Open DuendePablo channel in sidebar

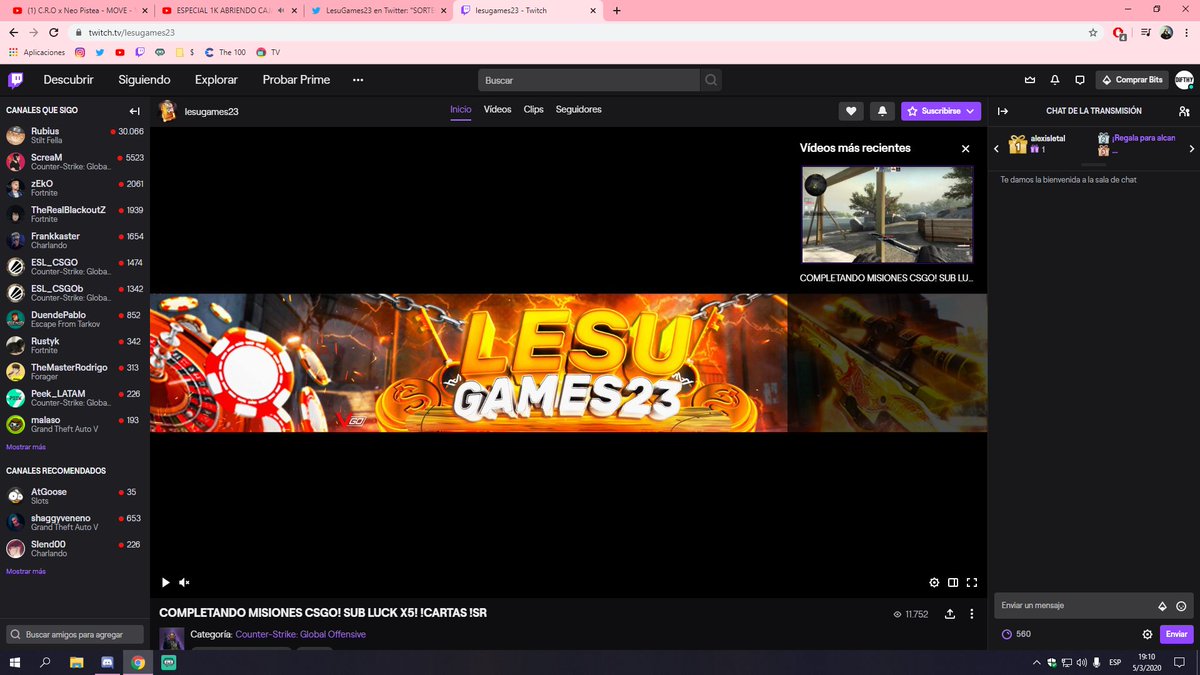pos(75,319)
